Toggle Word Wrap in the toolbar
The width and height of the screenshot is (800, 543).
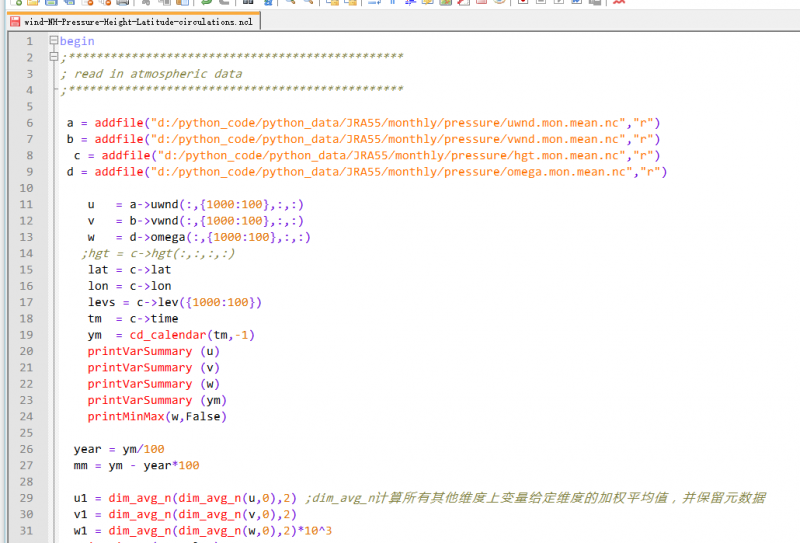(373, 2)
